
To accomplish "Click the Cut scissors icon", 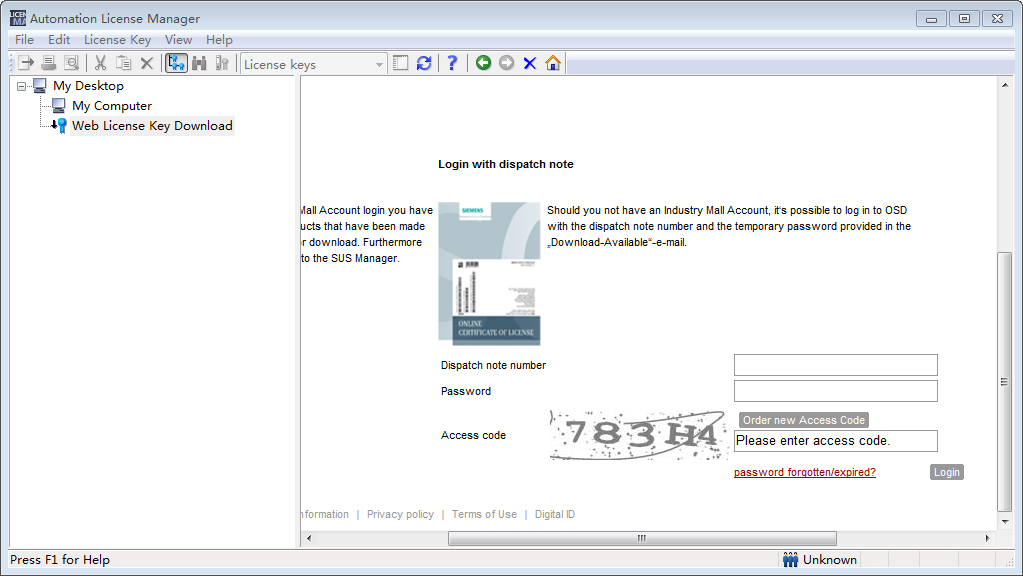I will coord(100,63).
